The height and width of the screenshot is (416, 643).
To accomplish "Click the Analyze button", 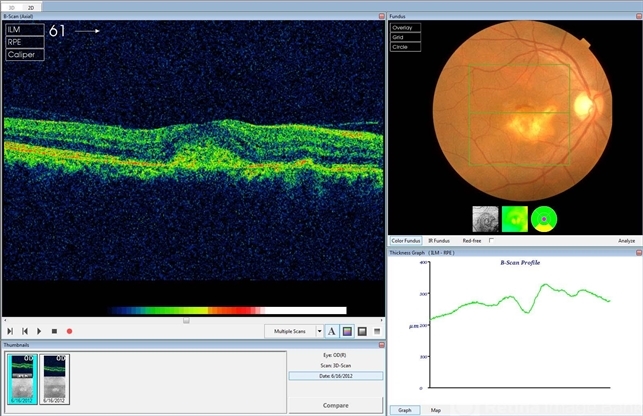I will 626,241.
